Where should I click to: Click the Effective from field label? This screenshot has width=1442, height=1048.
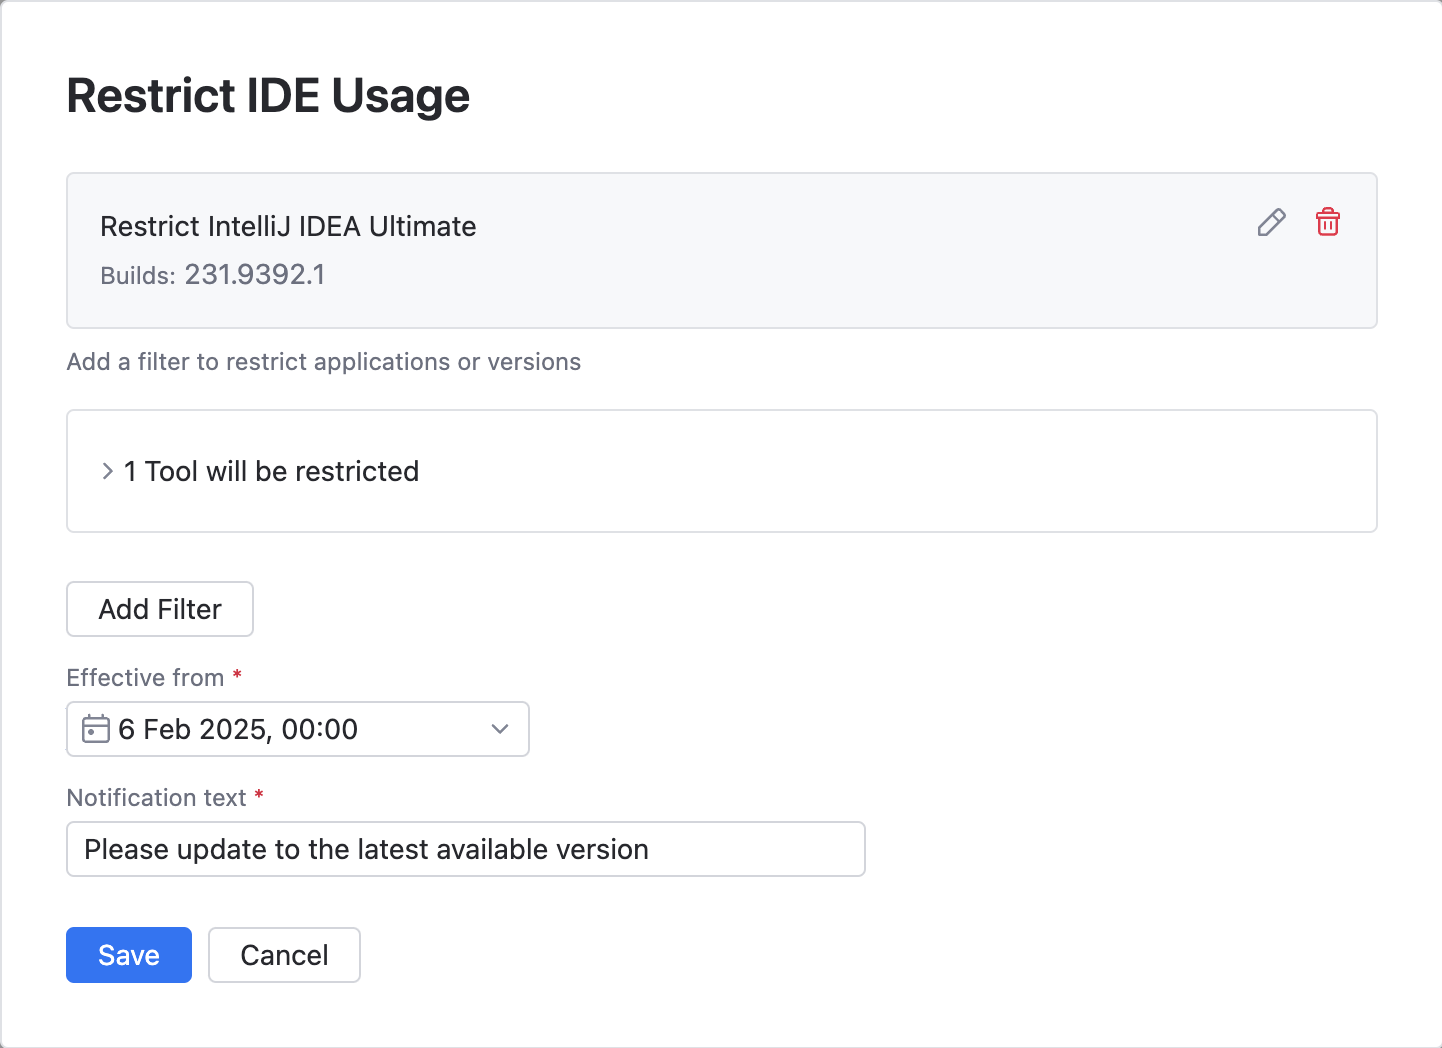144,677
